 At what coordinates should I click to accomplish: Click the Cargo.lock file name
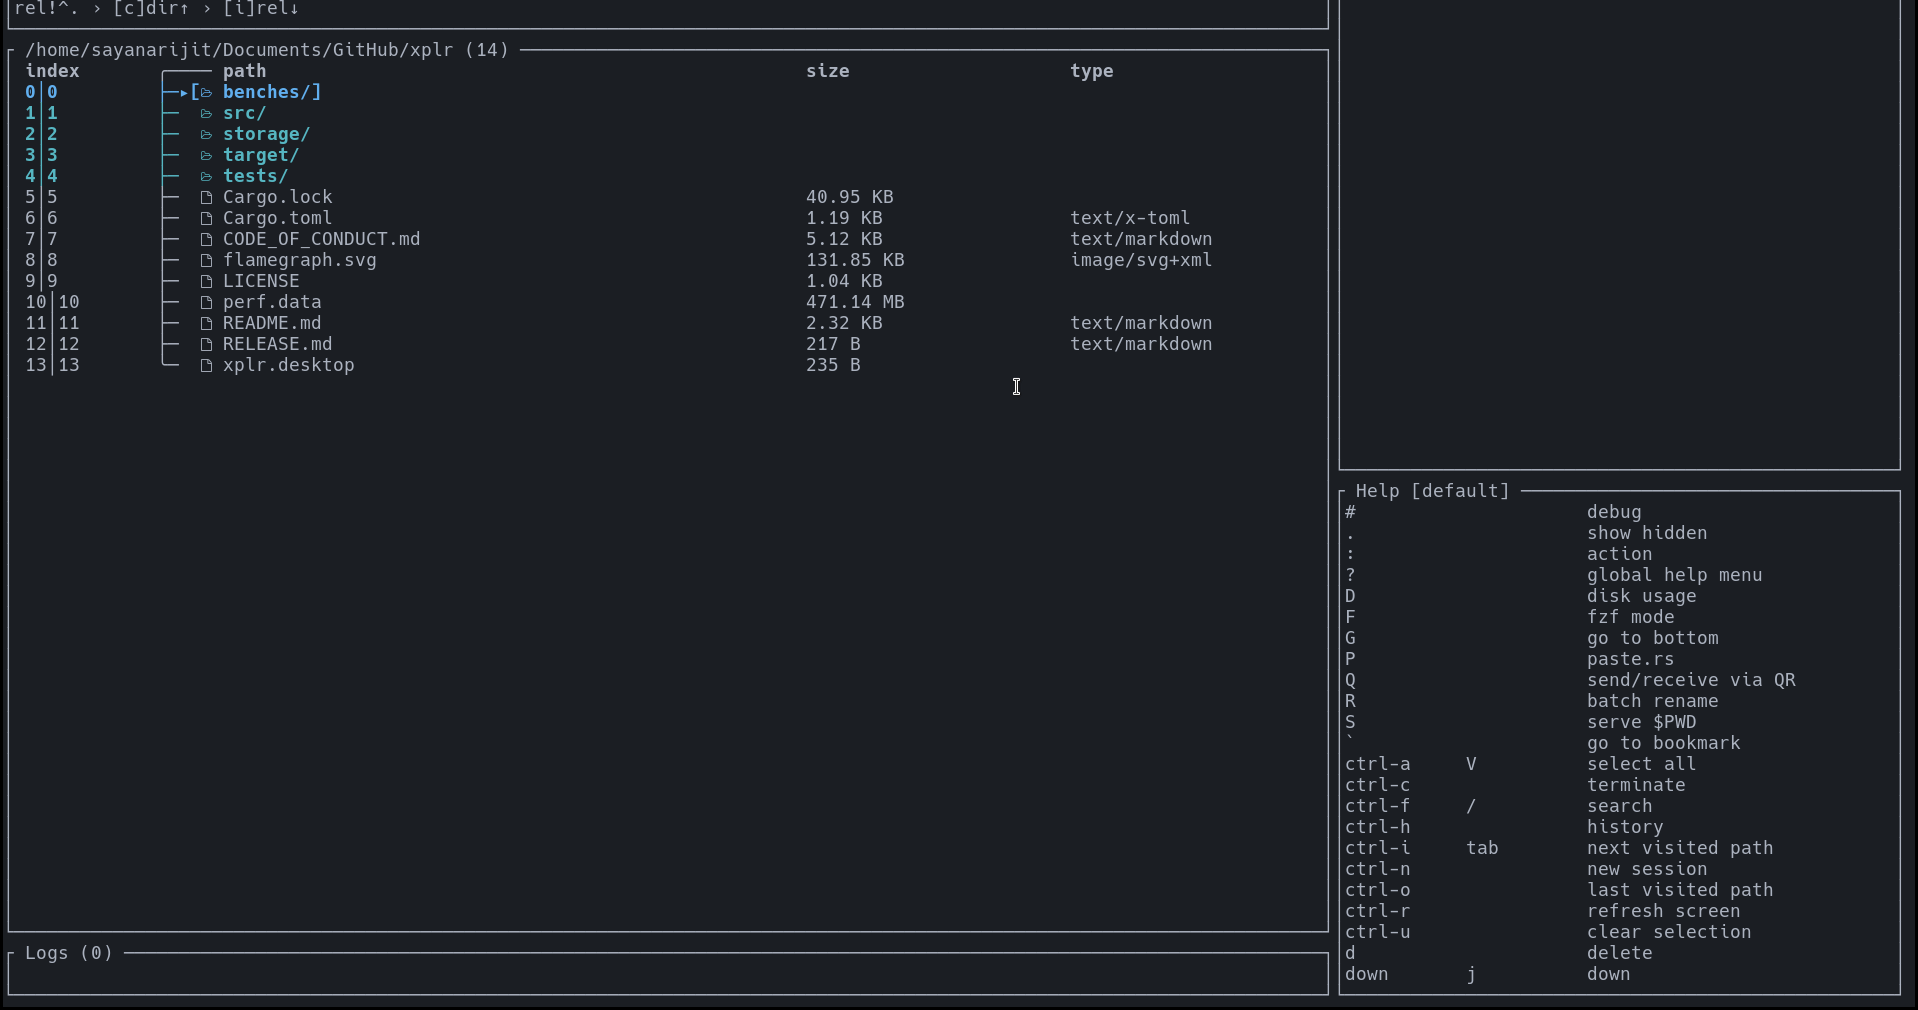pos(278,197)
